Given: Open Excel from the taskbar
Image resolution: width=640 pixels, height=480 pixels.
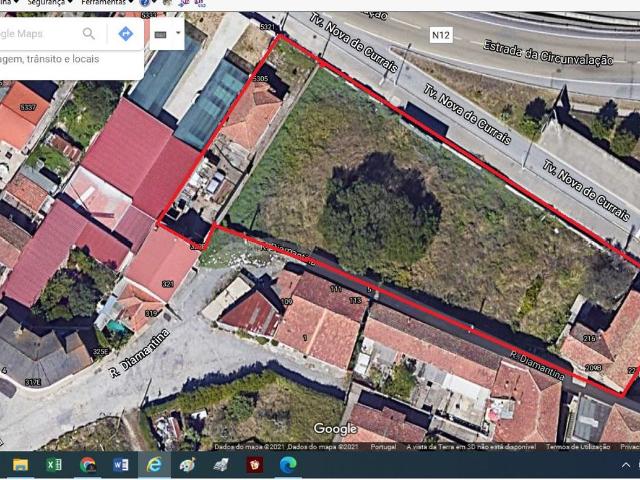Looking at the screenshot, I should 54,464.
